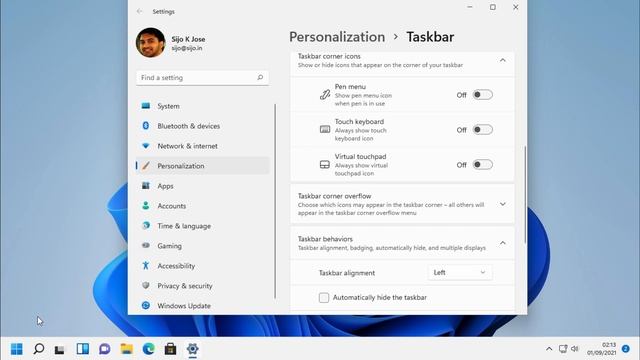The height and width of the screenshot is (360, 640).
Task: Check Automatically hide the taskbar
Action: [324, 298]
